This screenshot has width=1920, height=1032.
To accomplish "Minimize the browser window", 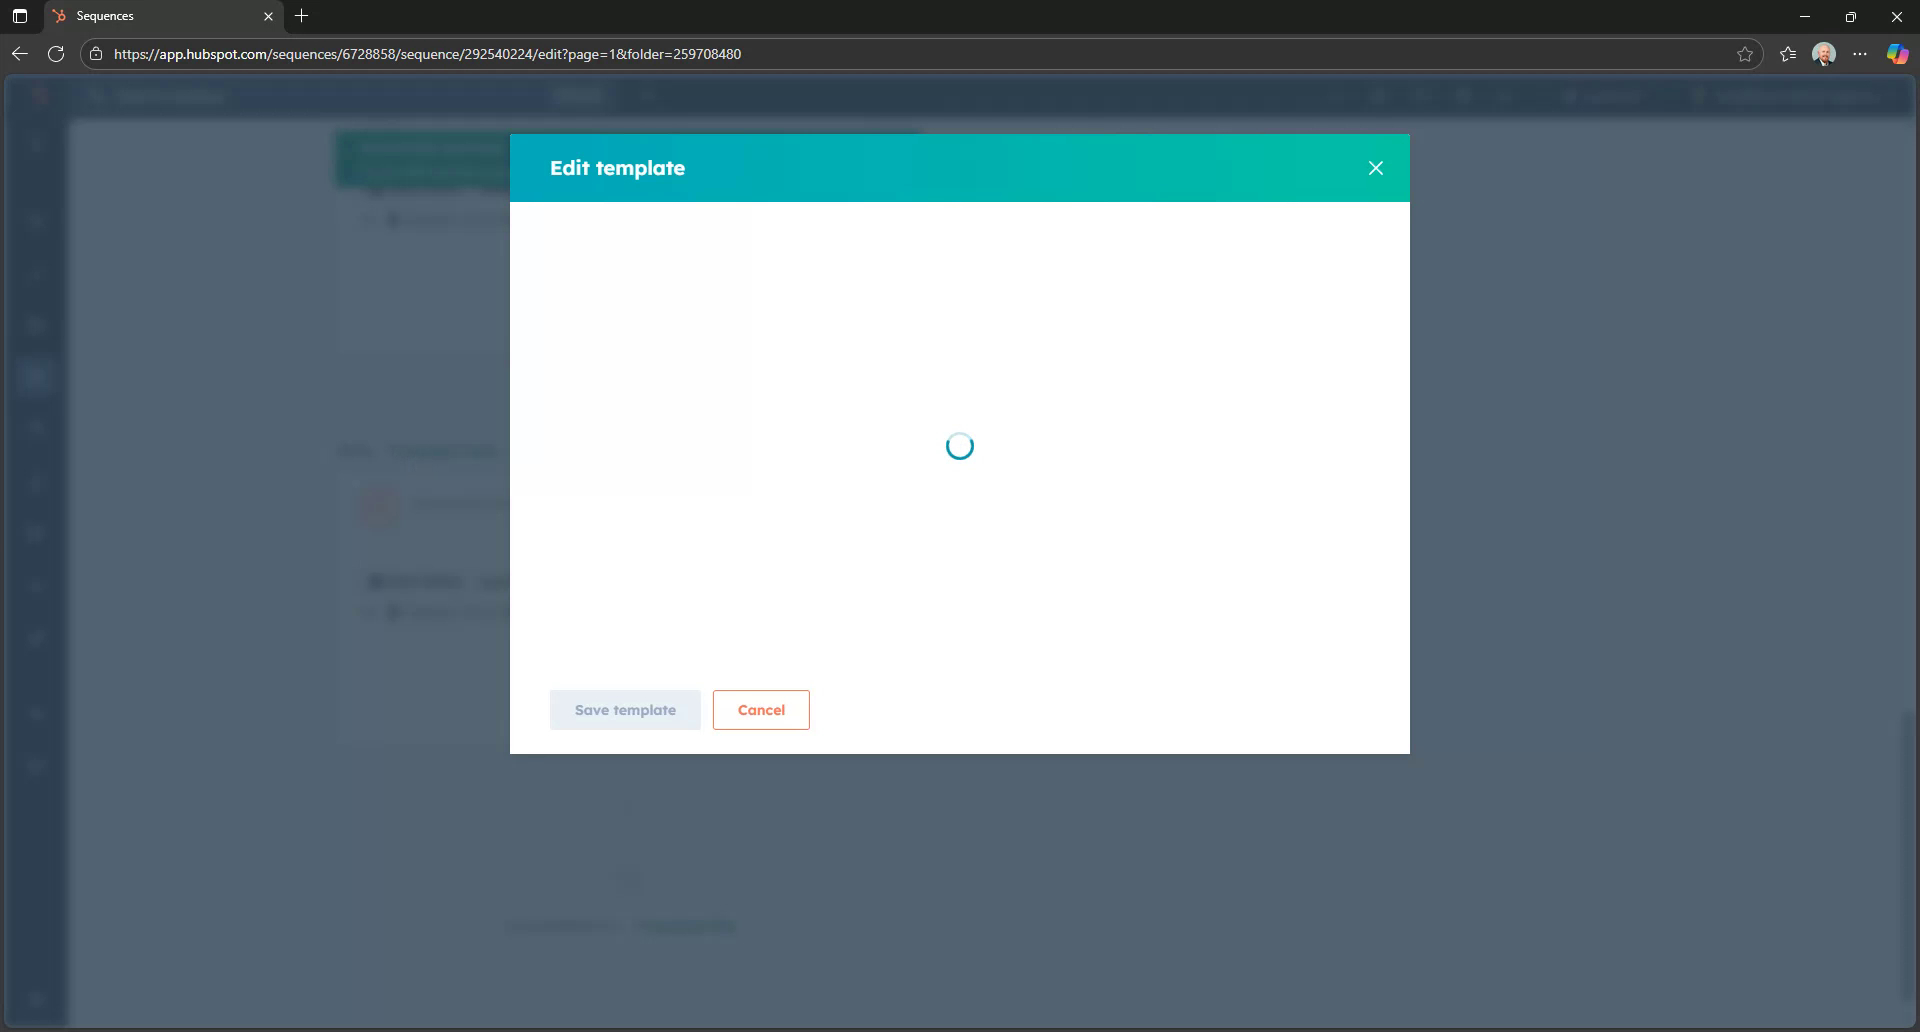I will pyautogui.click(x=1805, y=16).
